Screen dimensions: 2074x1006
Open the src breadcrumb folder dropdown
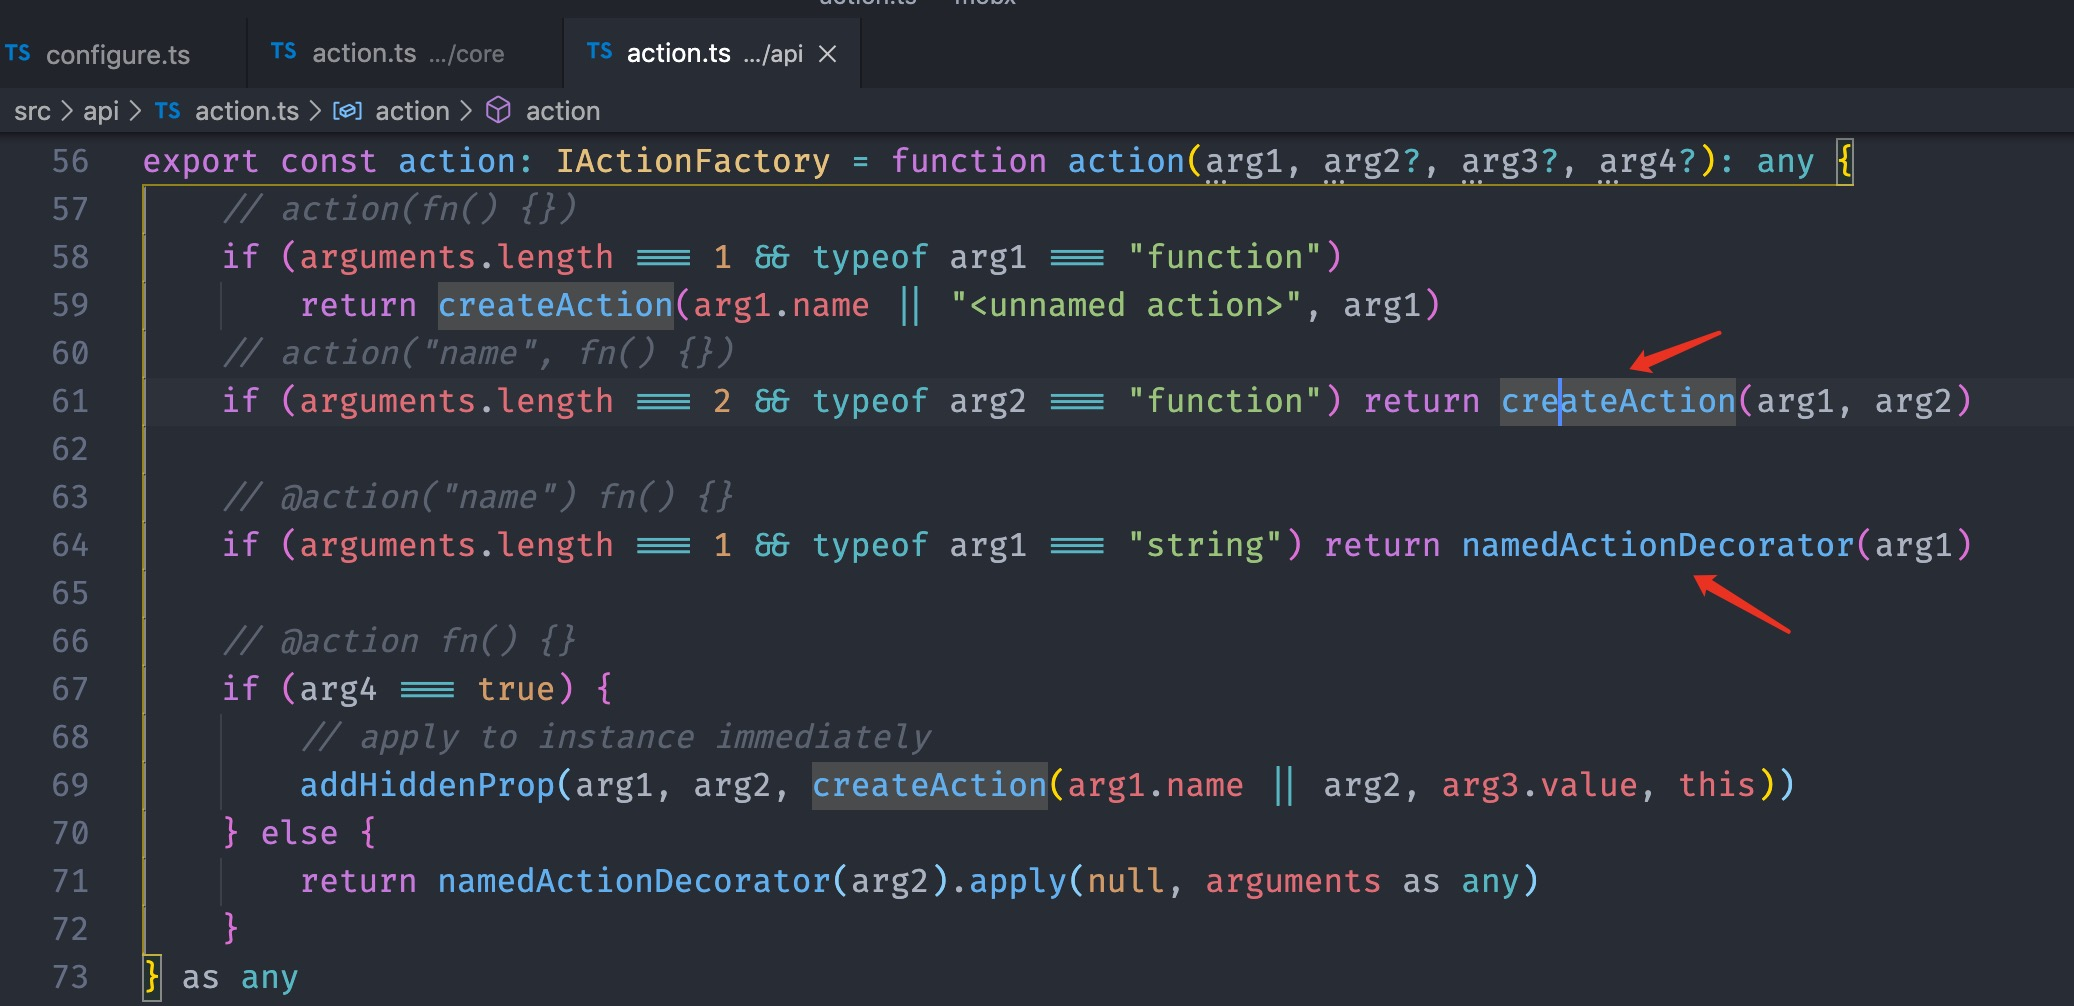(x=32, y=111)
